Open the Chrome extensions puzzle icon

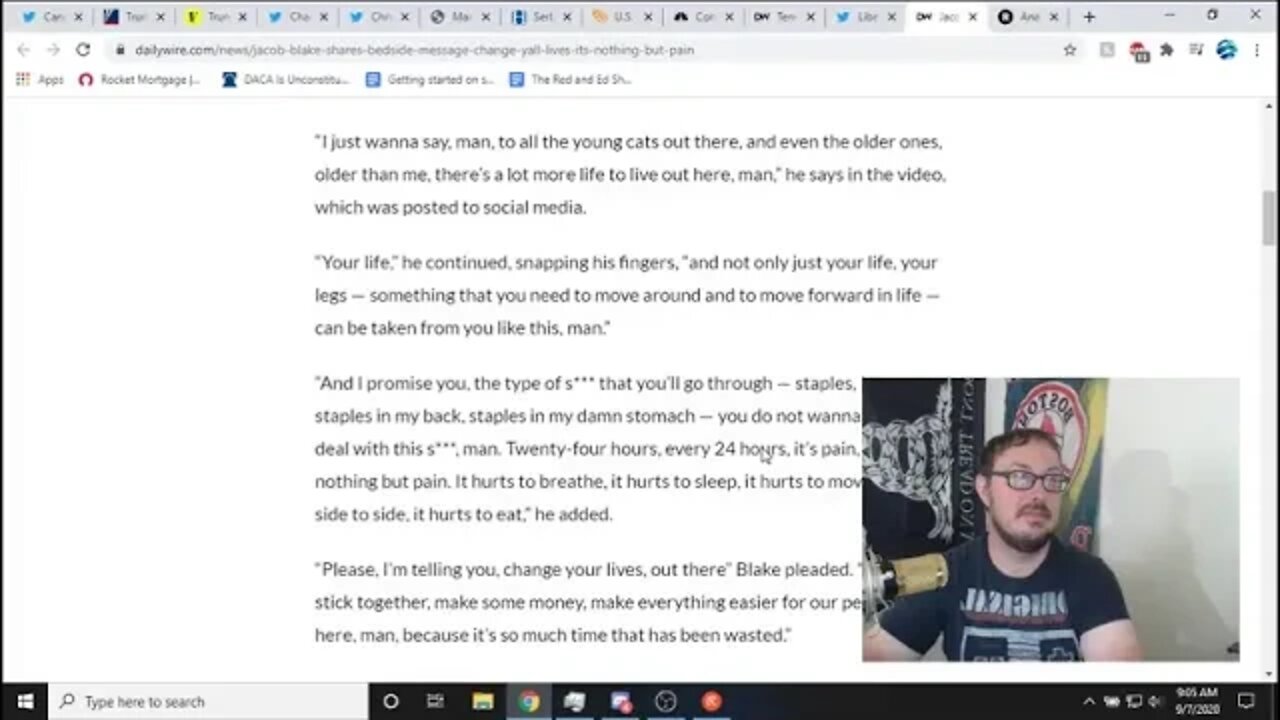point(1166,50)
